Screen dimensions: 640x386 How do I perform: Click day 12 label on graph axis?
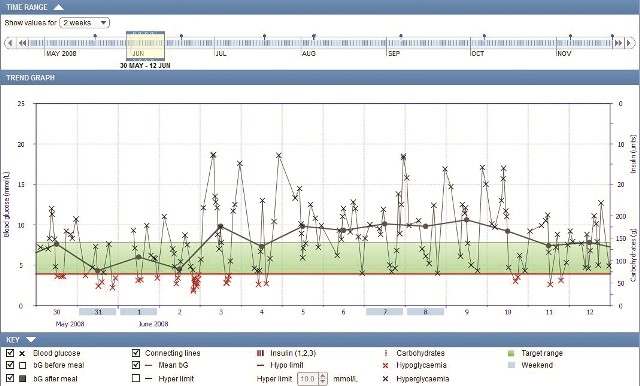590,312
